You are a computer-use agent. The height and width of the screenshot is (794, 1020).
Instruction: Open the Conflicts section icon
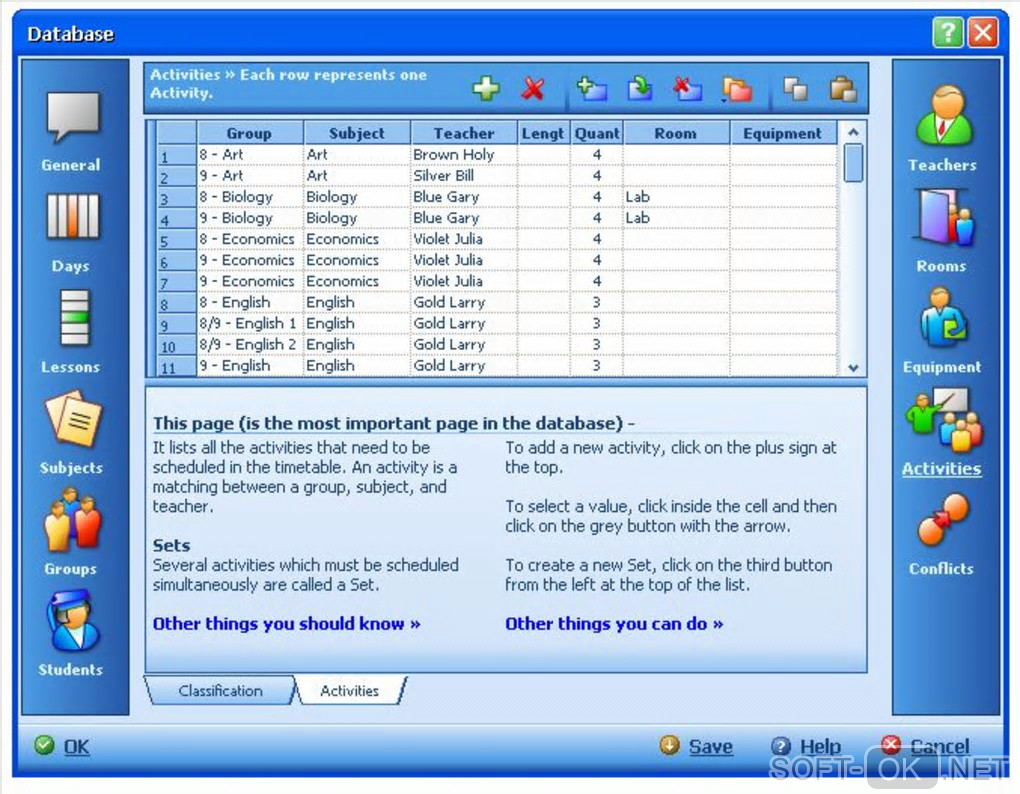point(943,520)
